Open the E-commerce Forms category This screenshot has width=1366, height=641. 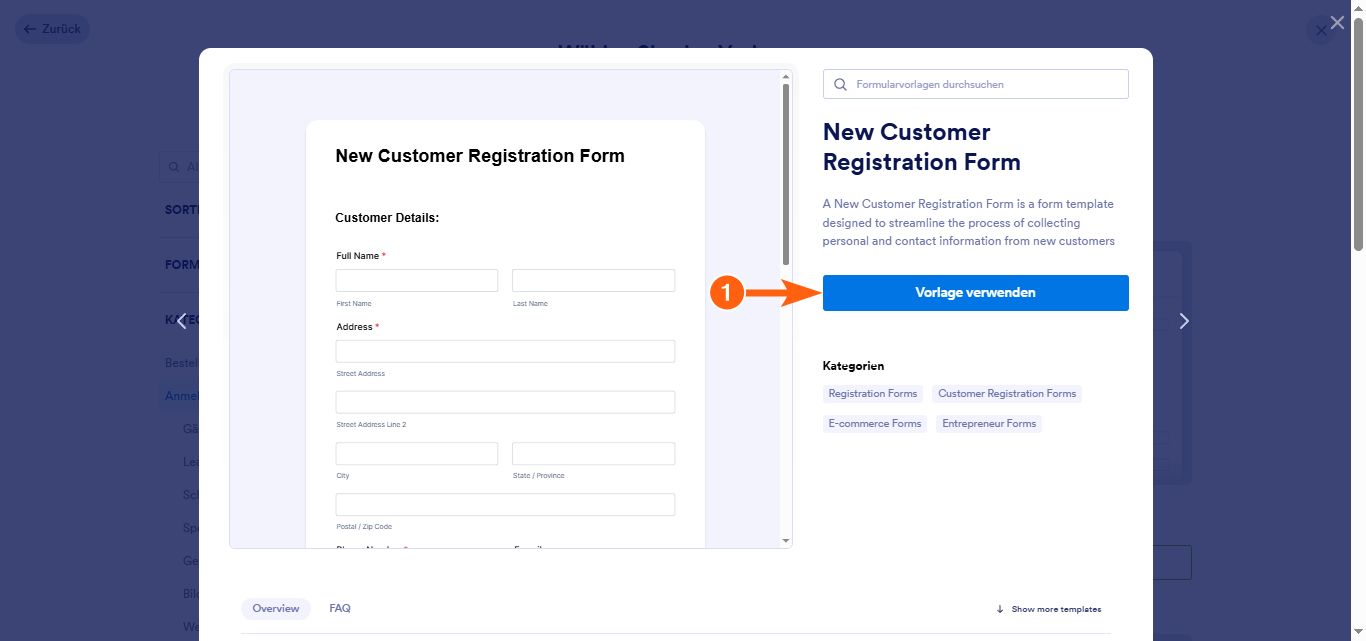point(874,424)
